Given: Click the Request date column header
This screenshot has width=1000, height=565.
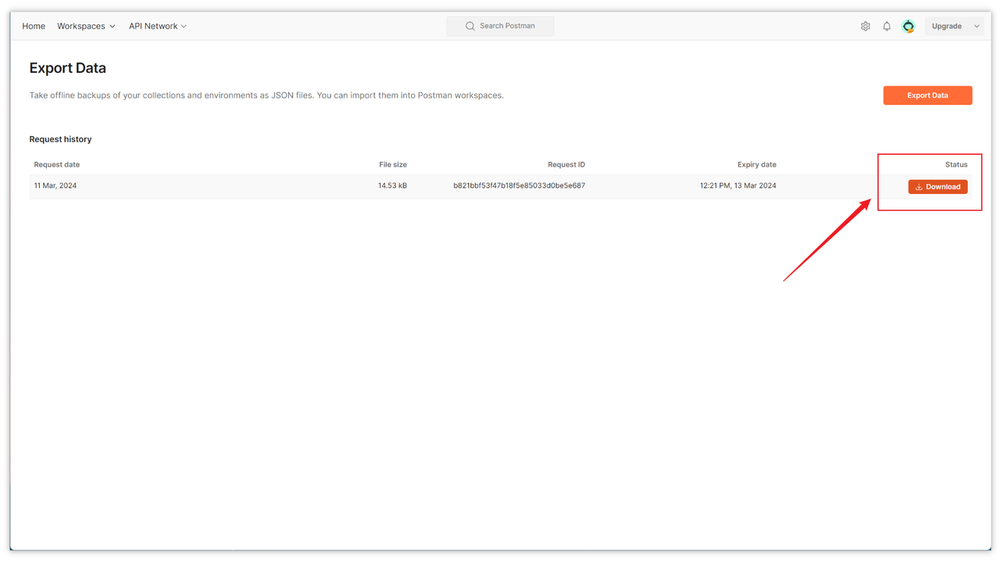Looking at the screenshot, I should click(x=57, y=164).
